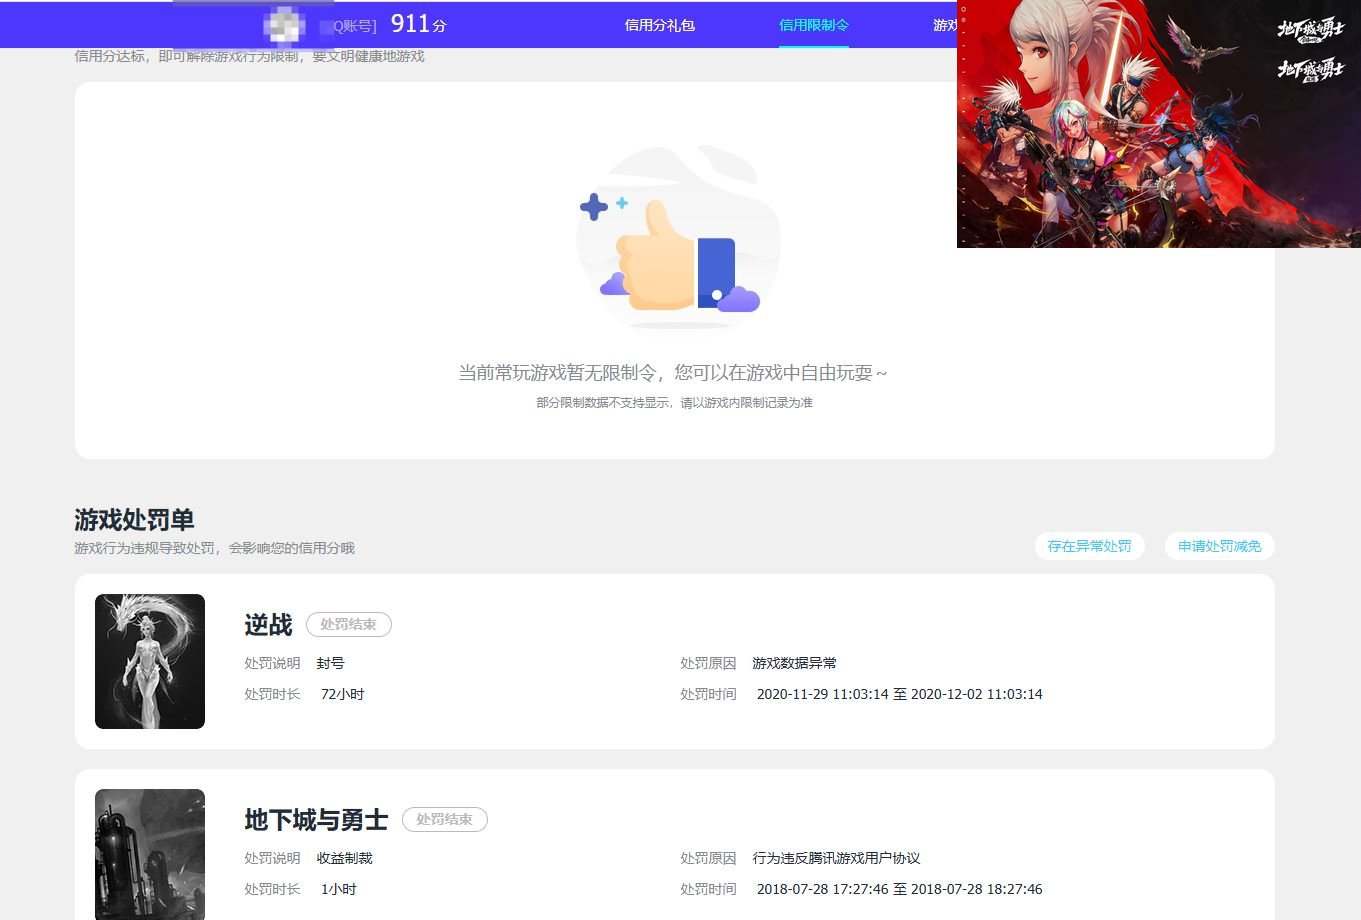1361x920 pixels.
Task: Open the 信用分礼包 tab
Action: tap(659, 25)
